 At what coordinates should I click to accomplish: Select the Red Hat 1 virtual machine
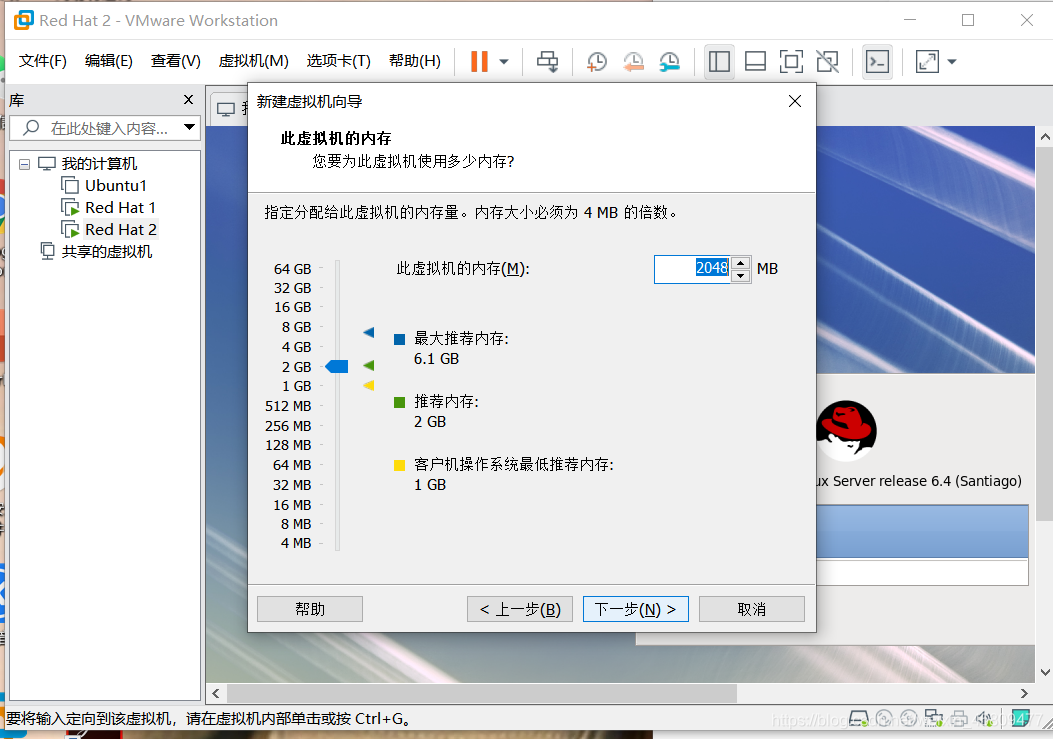[x=120, y=208]
